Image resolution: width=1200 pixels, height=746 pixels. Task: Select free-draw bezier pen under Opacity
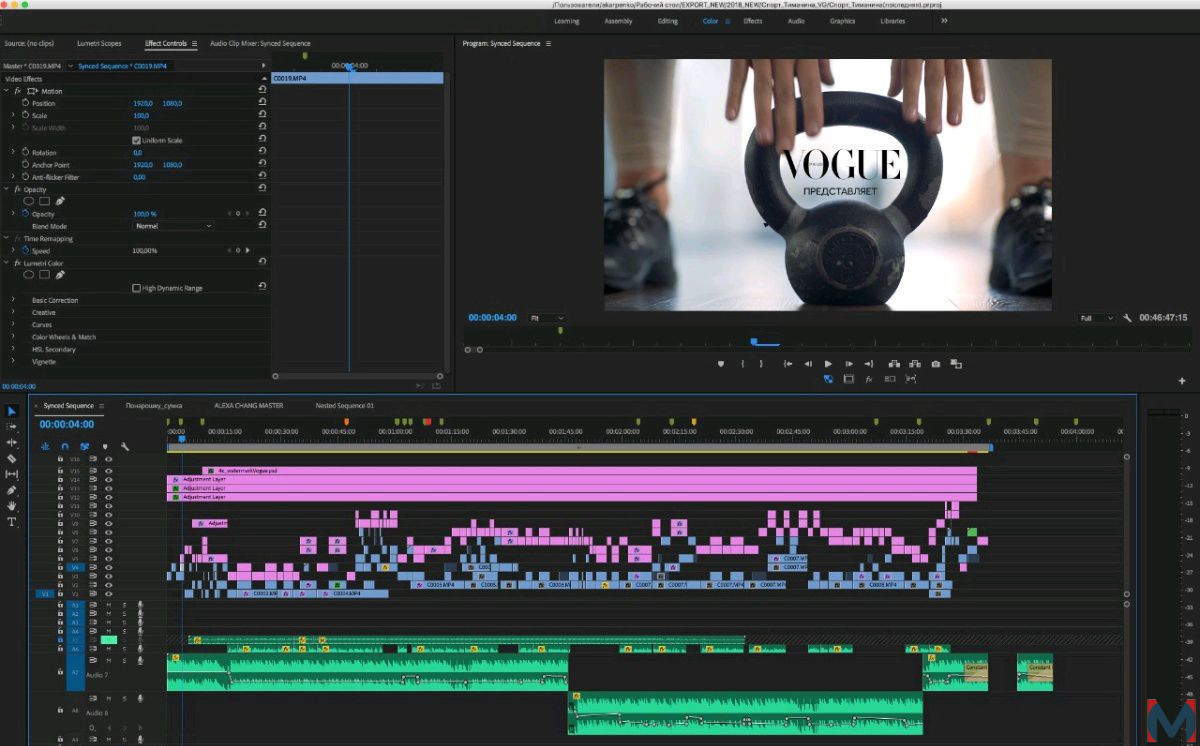point(60,200)
